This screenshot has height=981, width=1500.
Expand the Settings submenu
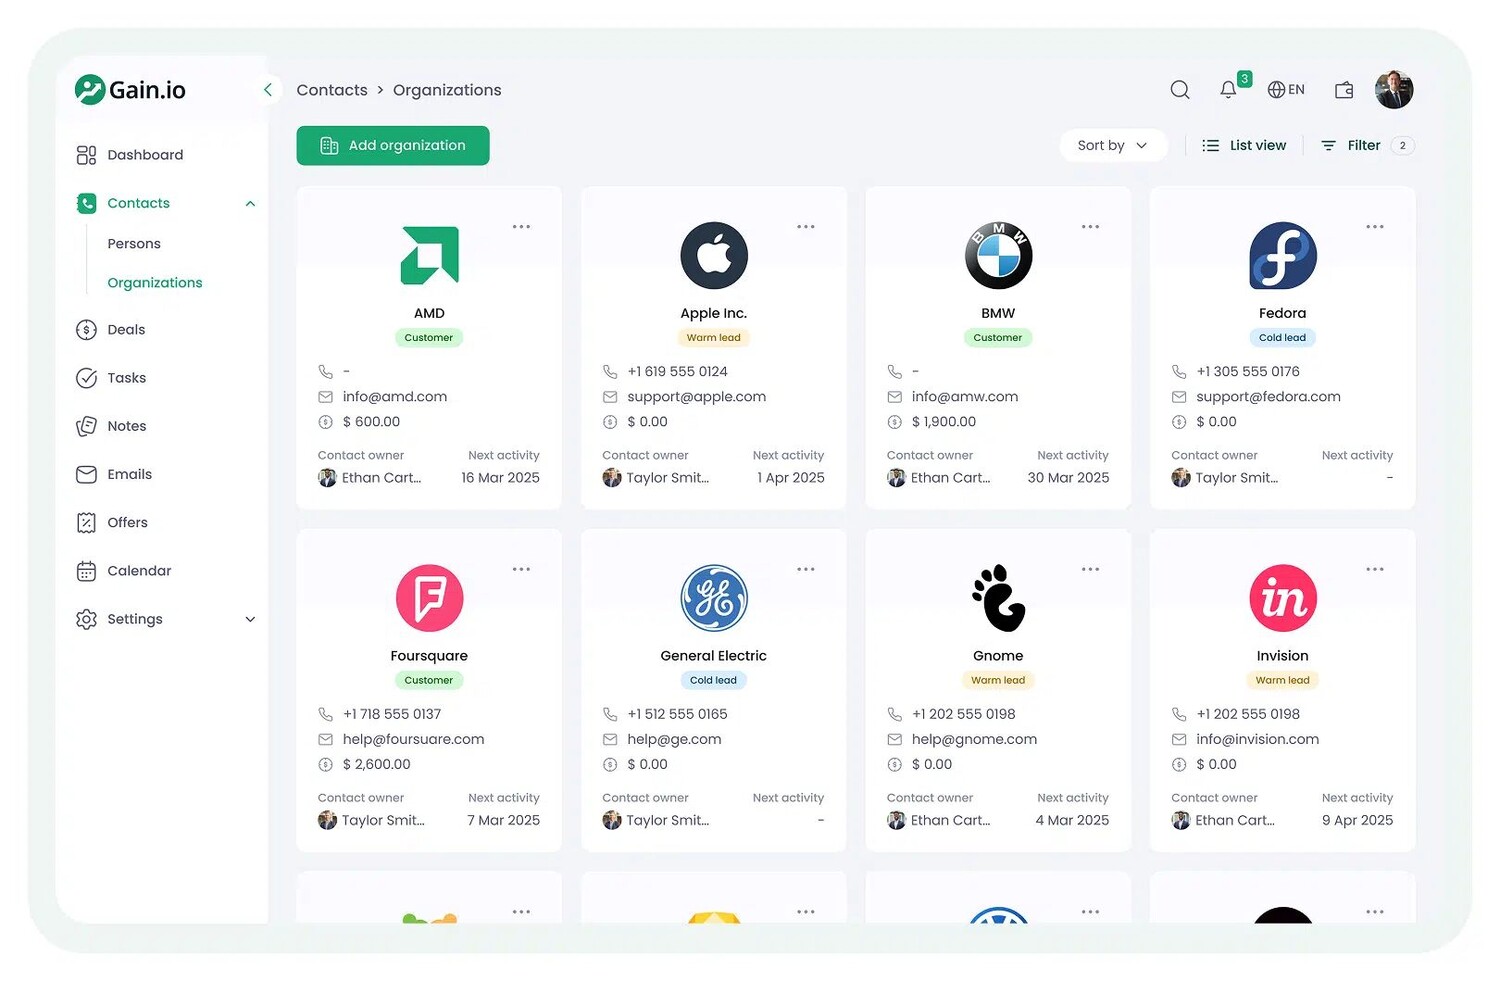pyautogui.click(x=250, y=620)
